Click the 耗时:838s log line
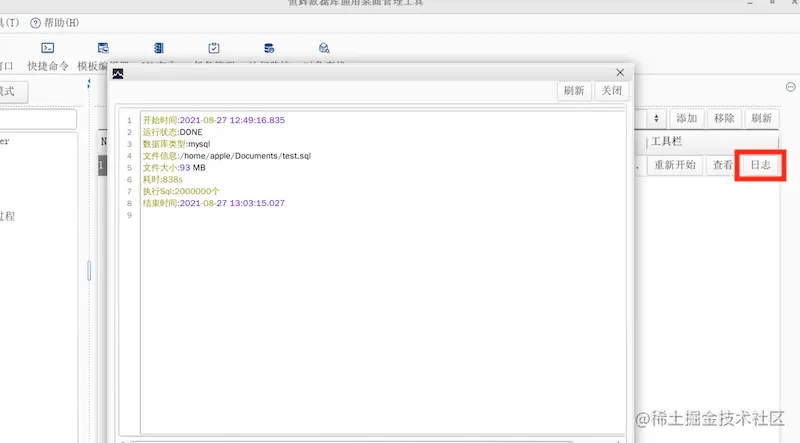This screenshot has width=800, height=443. (x=163, y=179)
